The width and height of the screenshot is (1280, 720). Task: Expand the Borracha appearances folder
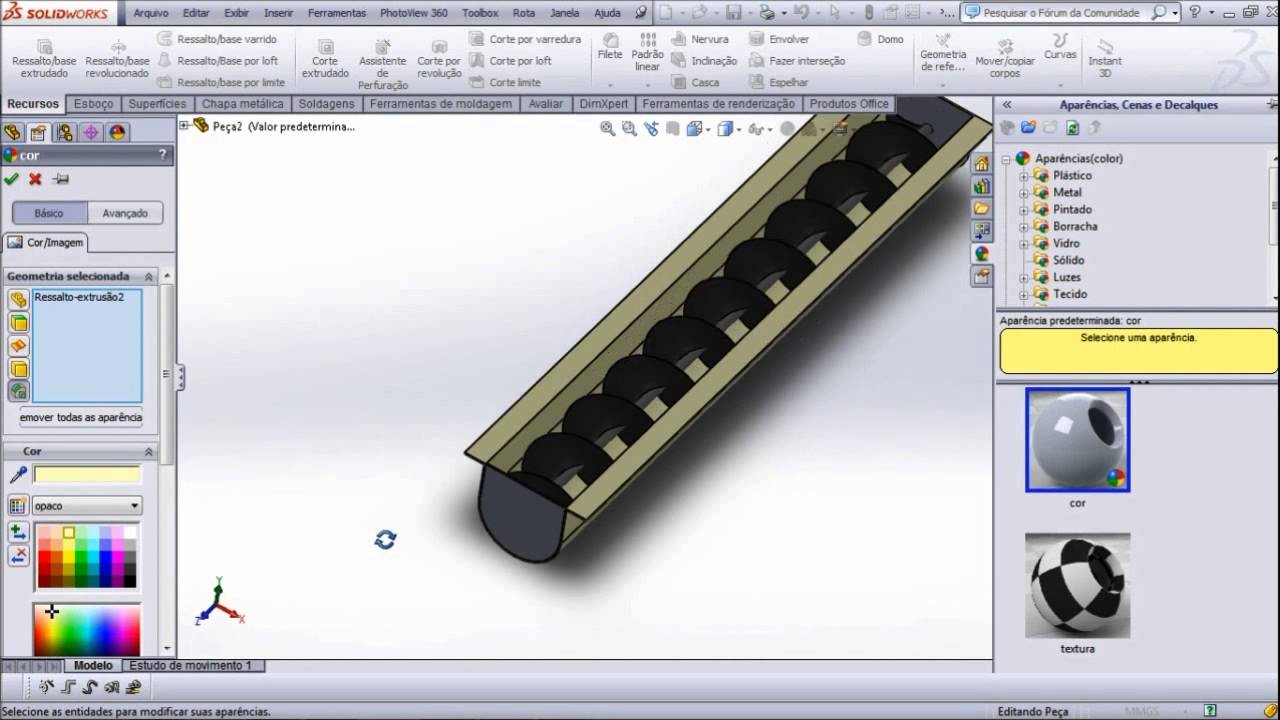coord(1023,227)
